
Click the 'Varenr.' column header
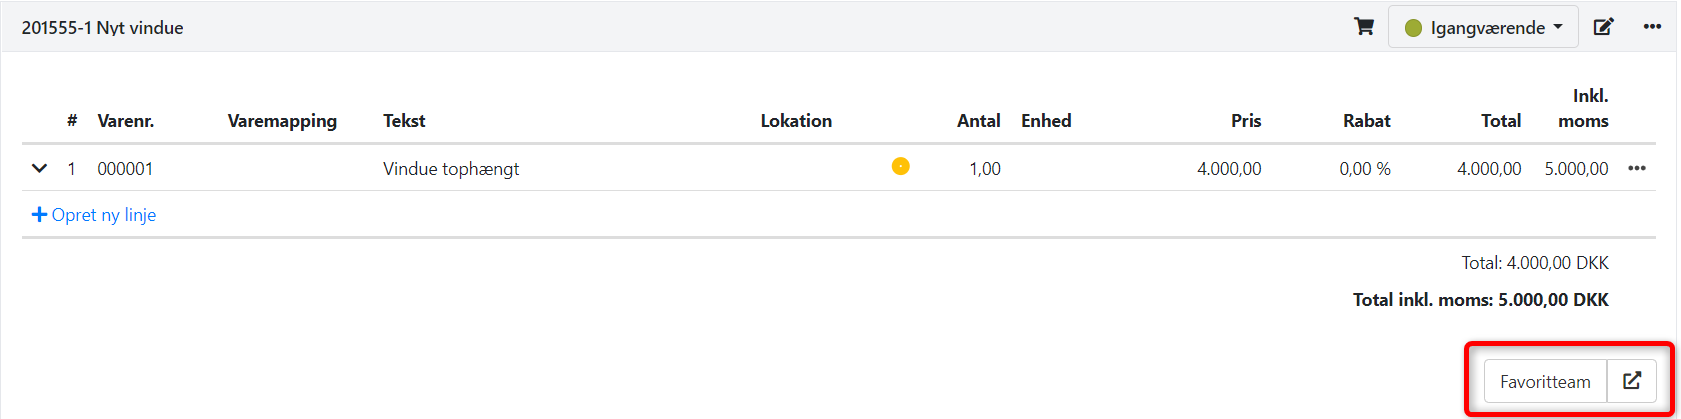[x=126, y=121]
